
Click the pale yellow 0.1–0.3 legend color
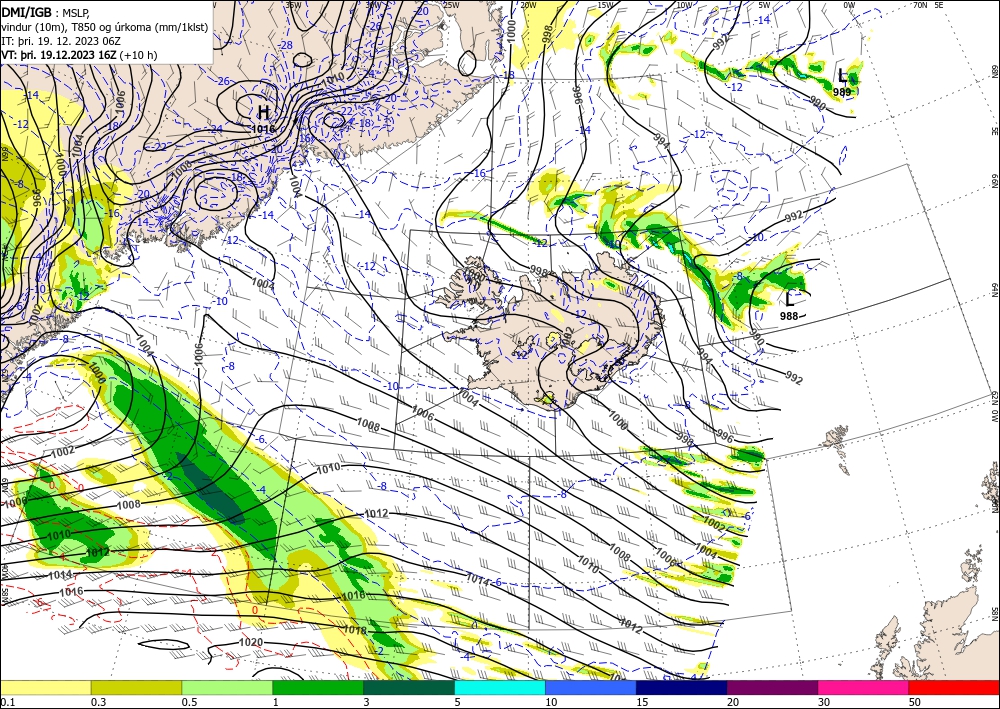pyautogui.click(x=45, y=687)
